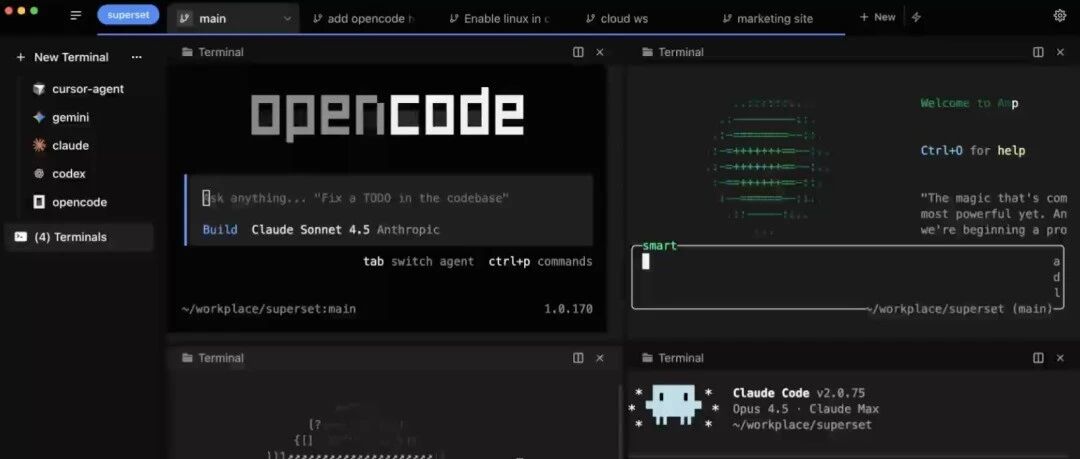The image size is (1080, 459).
Task: Click the New workspace button
Action: point(878,17)
